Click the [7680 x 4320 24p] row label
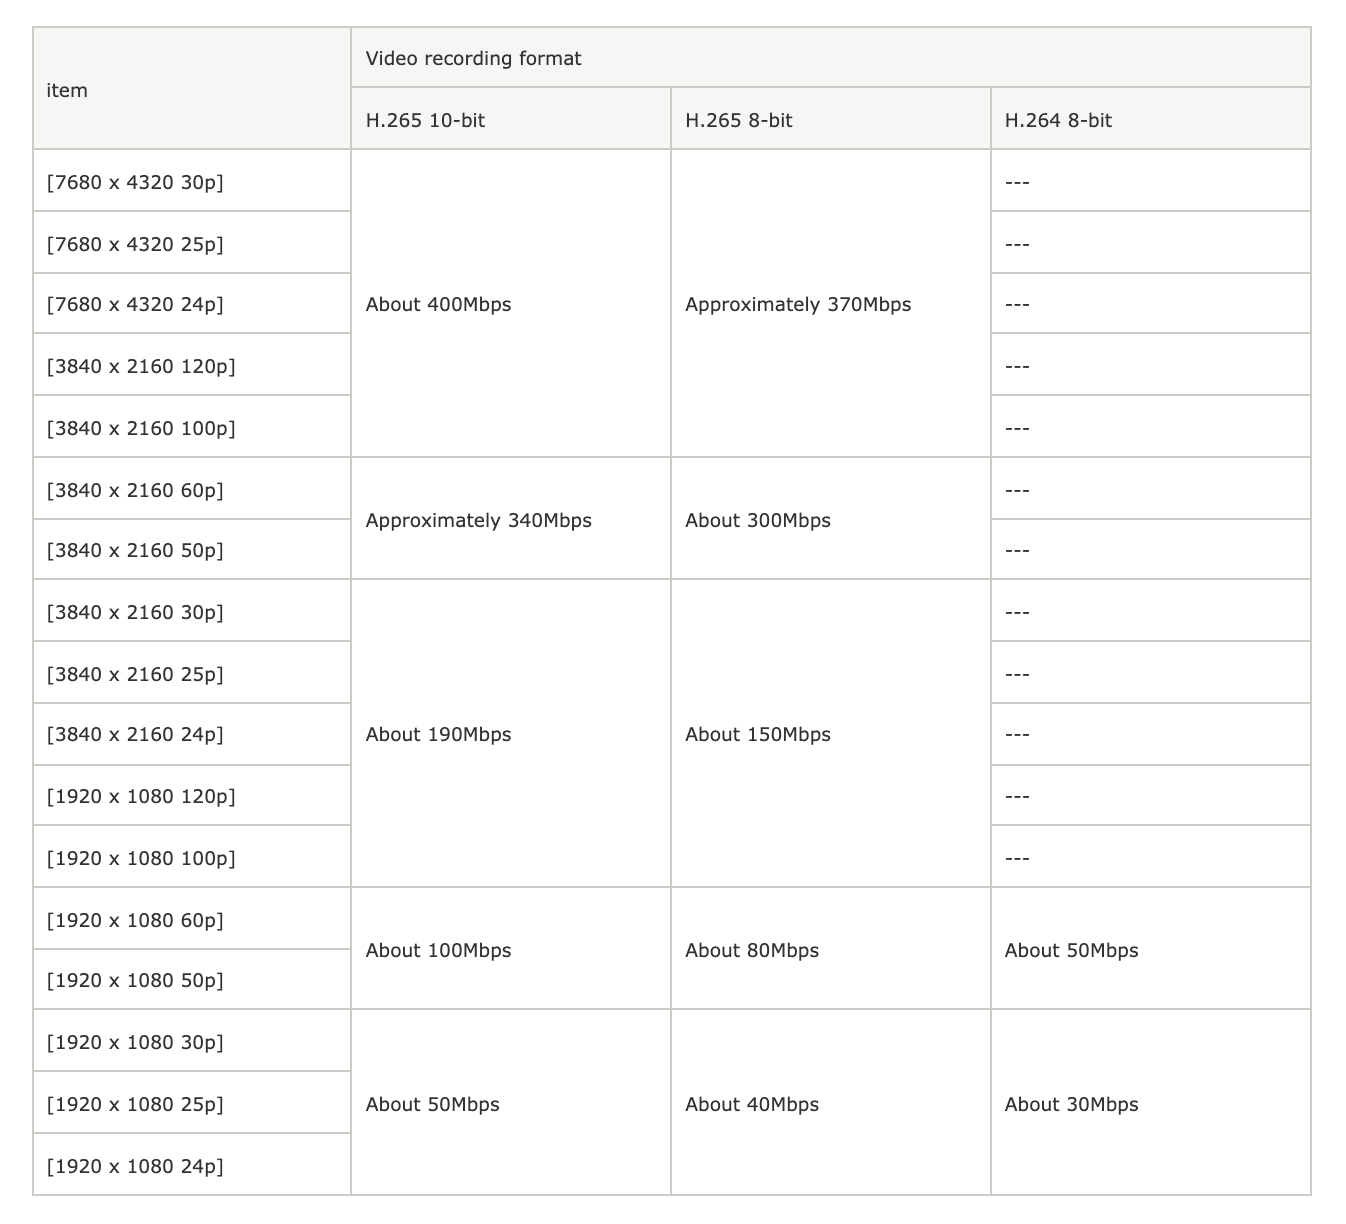The height and width of the screenshot is (1224, 1346). coord(135,304)
